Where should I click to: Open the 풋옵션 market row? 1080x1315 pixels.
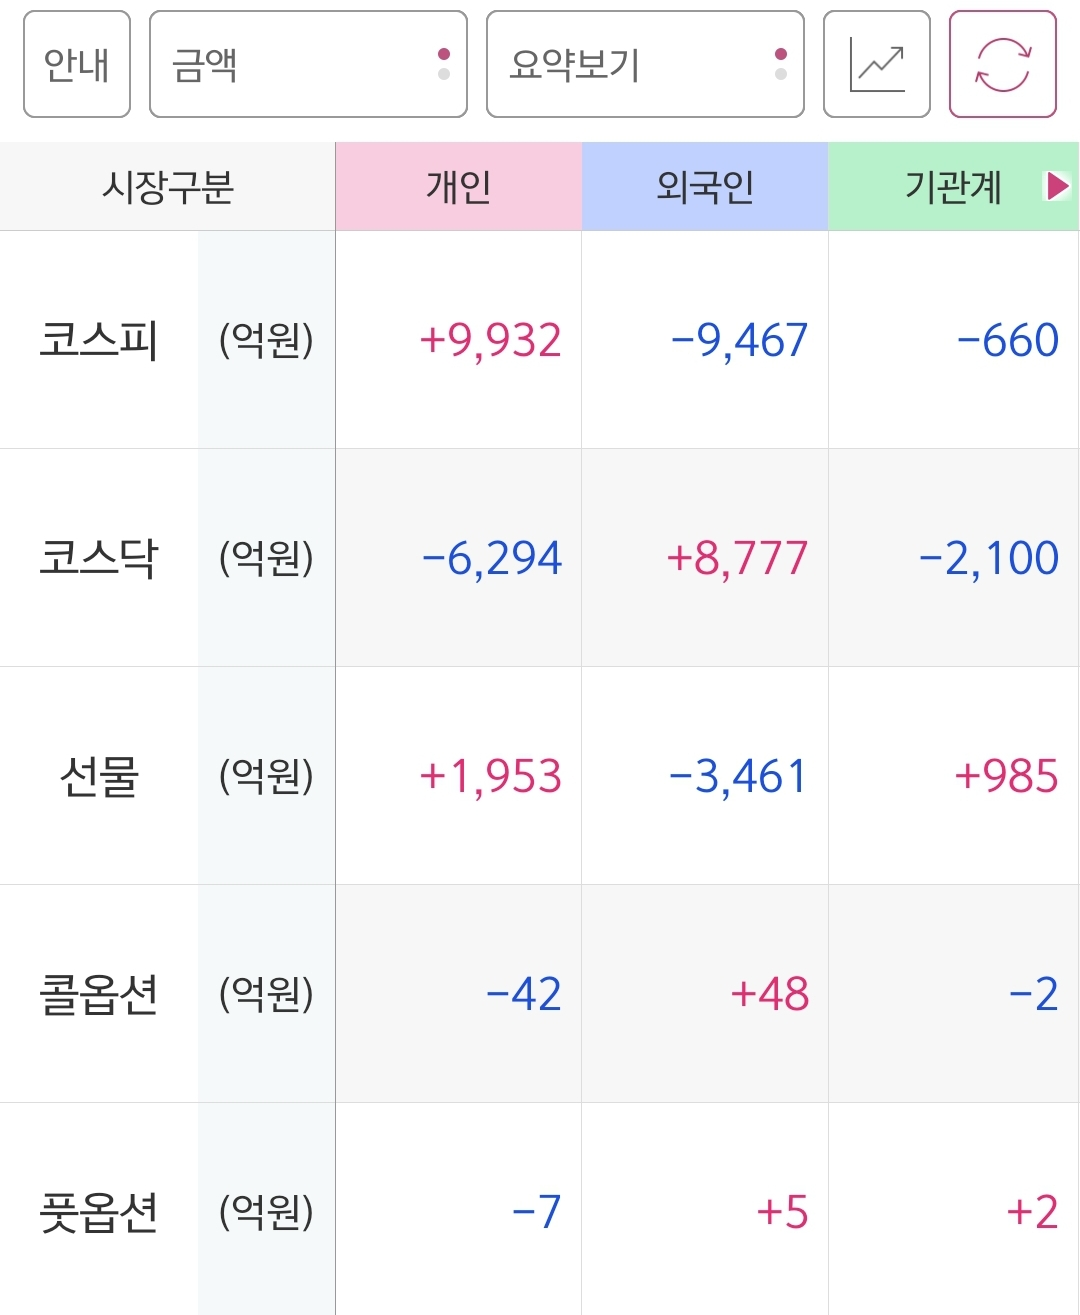pyautogui.click(x=540, y=1210)
